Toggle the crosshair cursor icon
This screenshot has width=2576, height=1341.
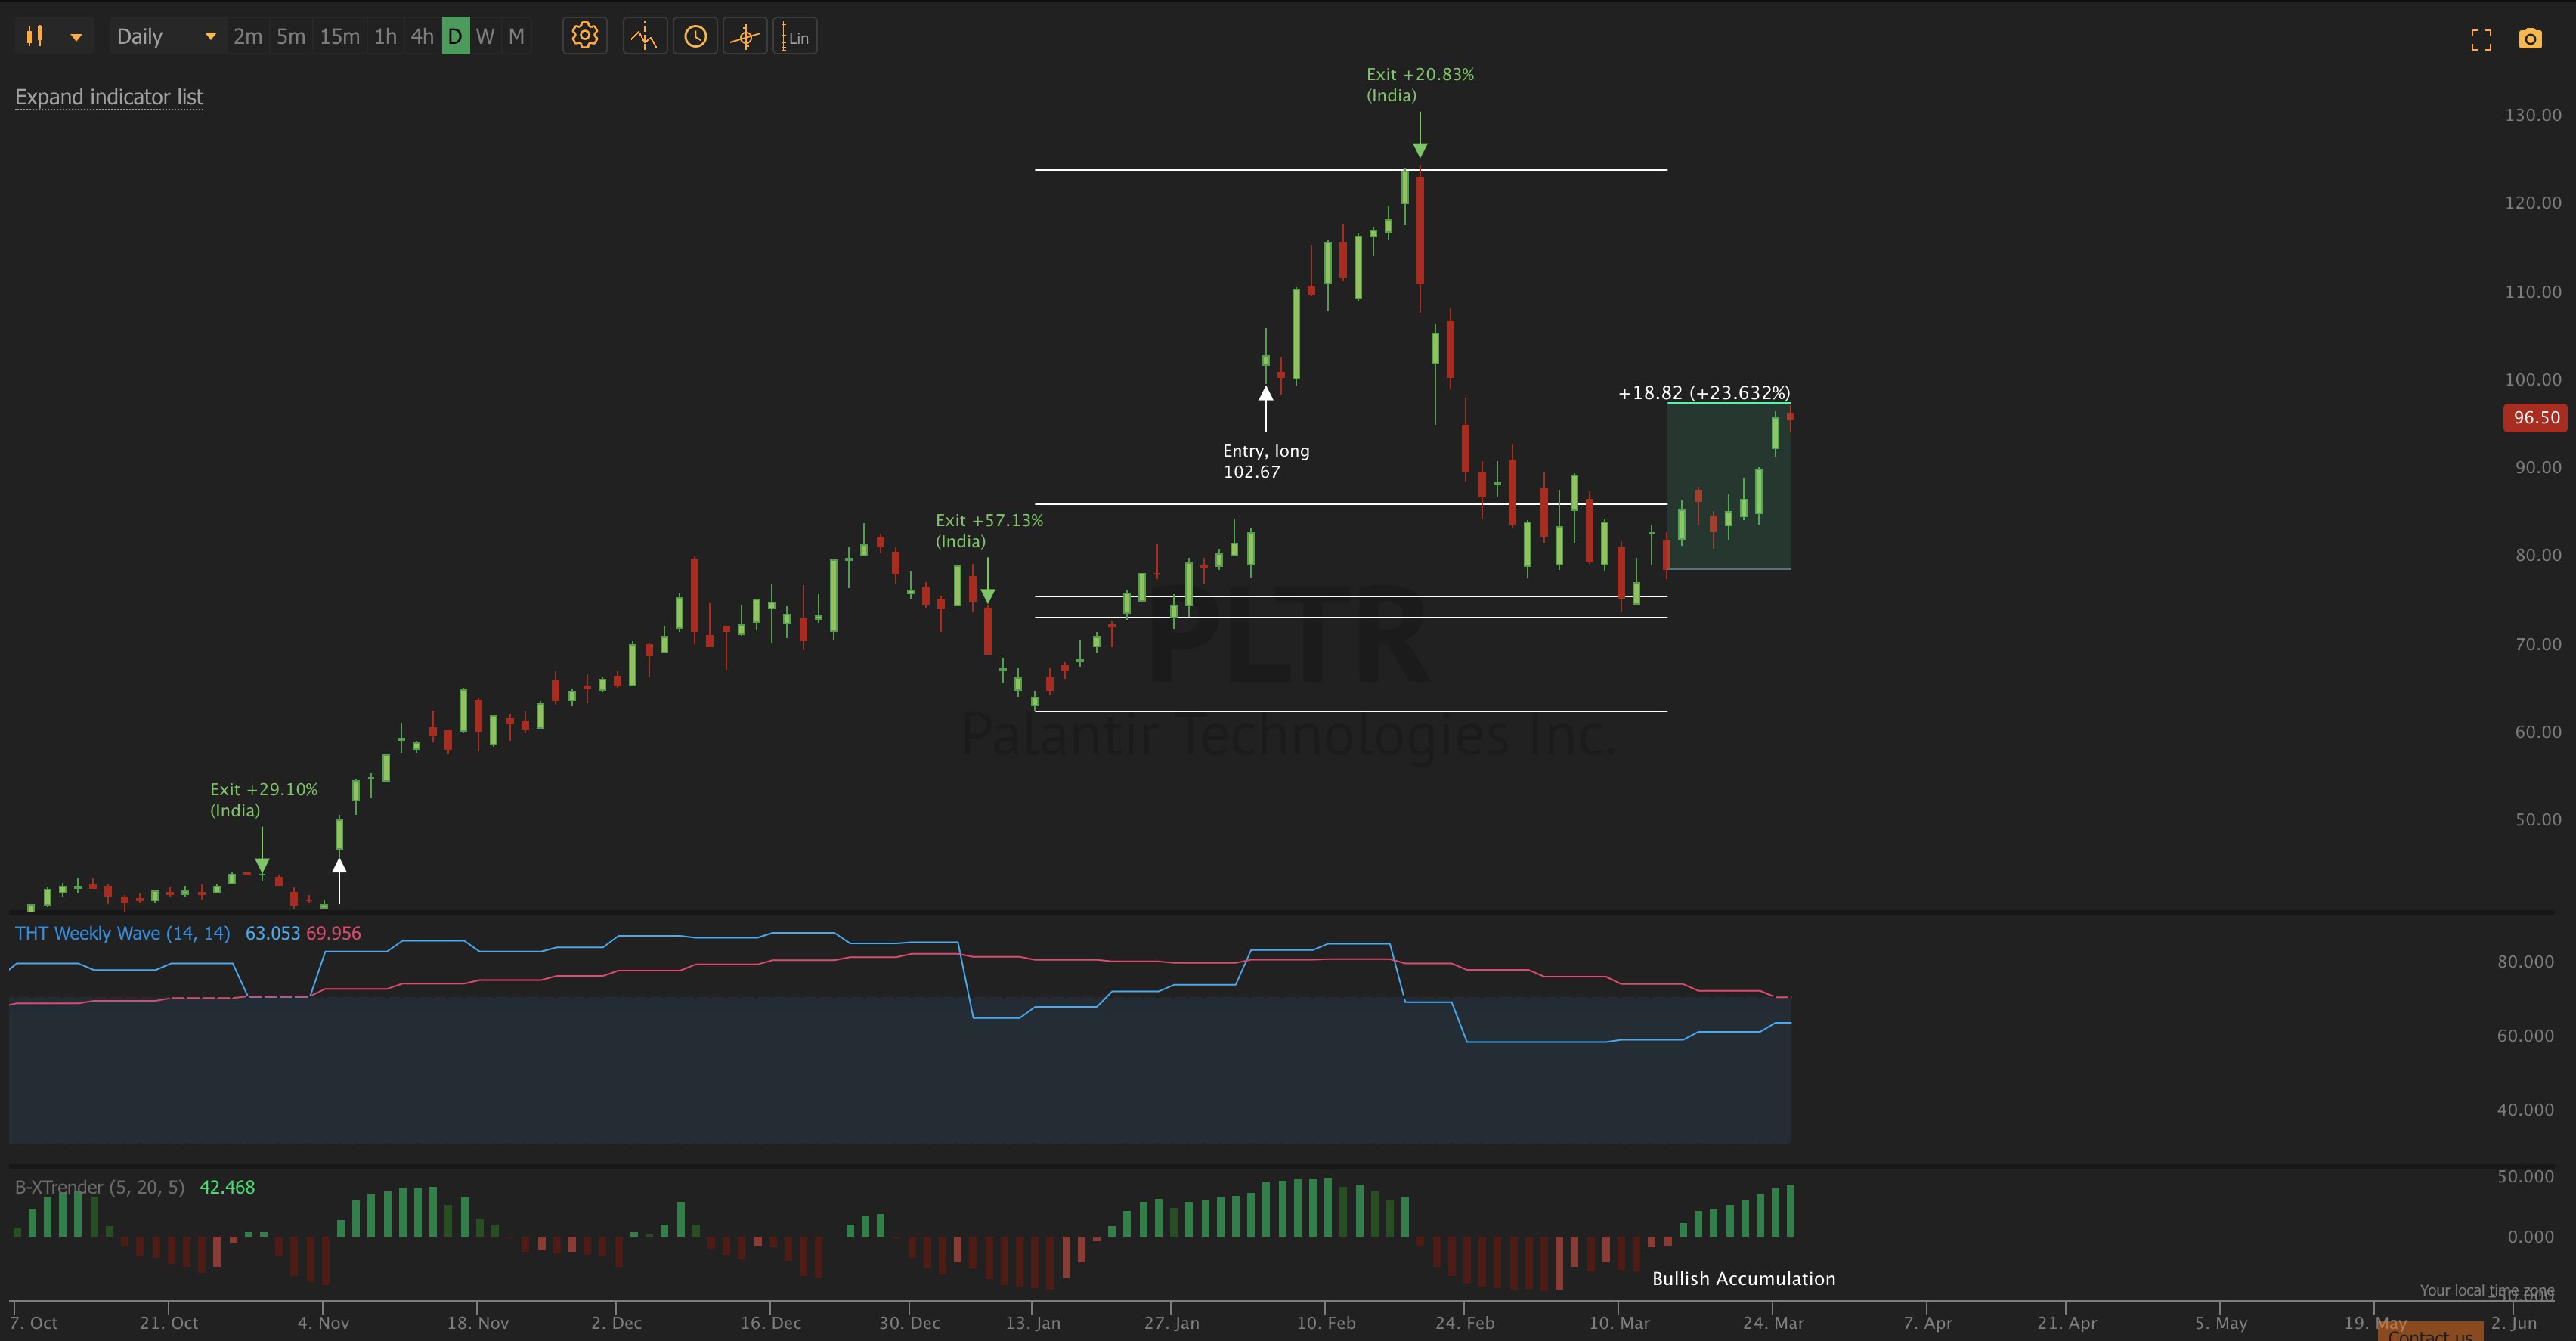[745, 37]
